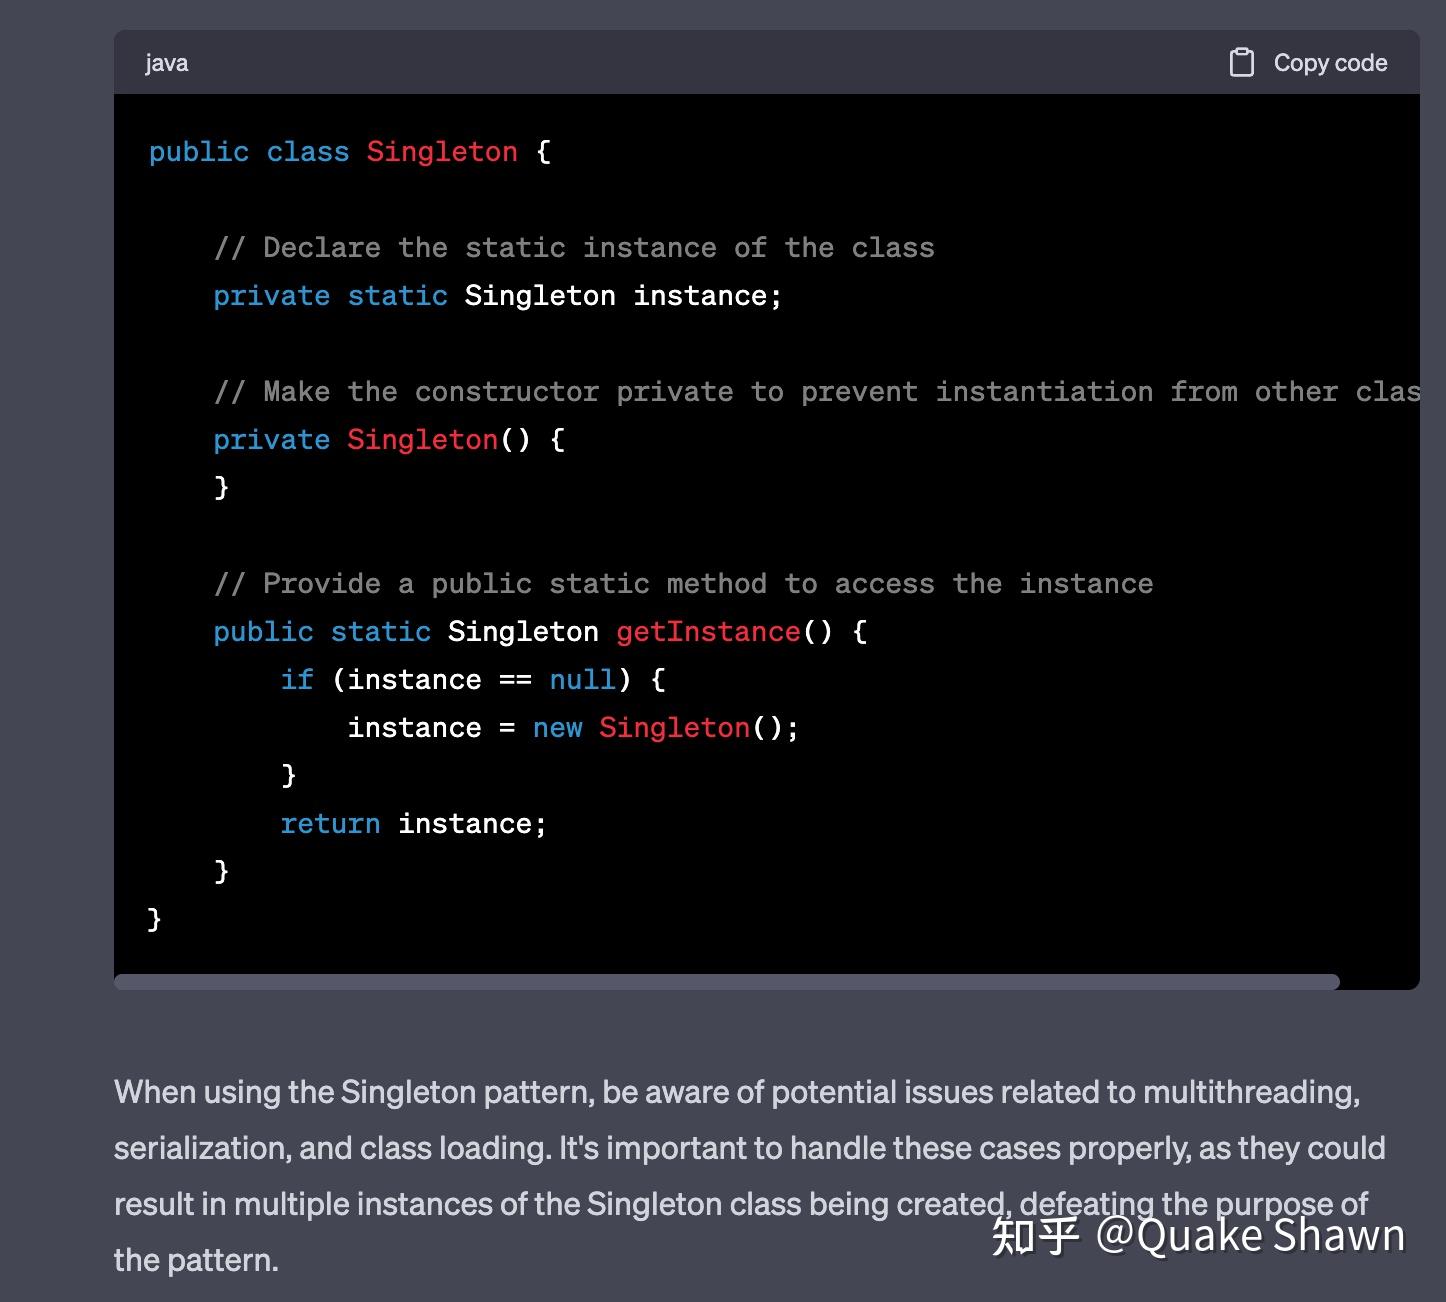Click the Copy code button

tap(1330, 62)
